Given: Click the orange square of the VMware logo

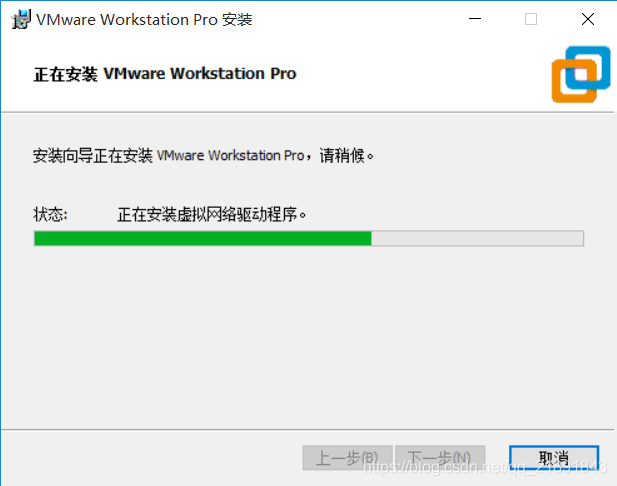Looking at the screenshot, I should click(x=574, y=81).
